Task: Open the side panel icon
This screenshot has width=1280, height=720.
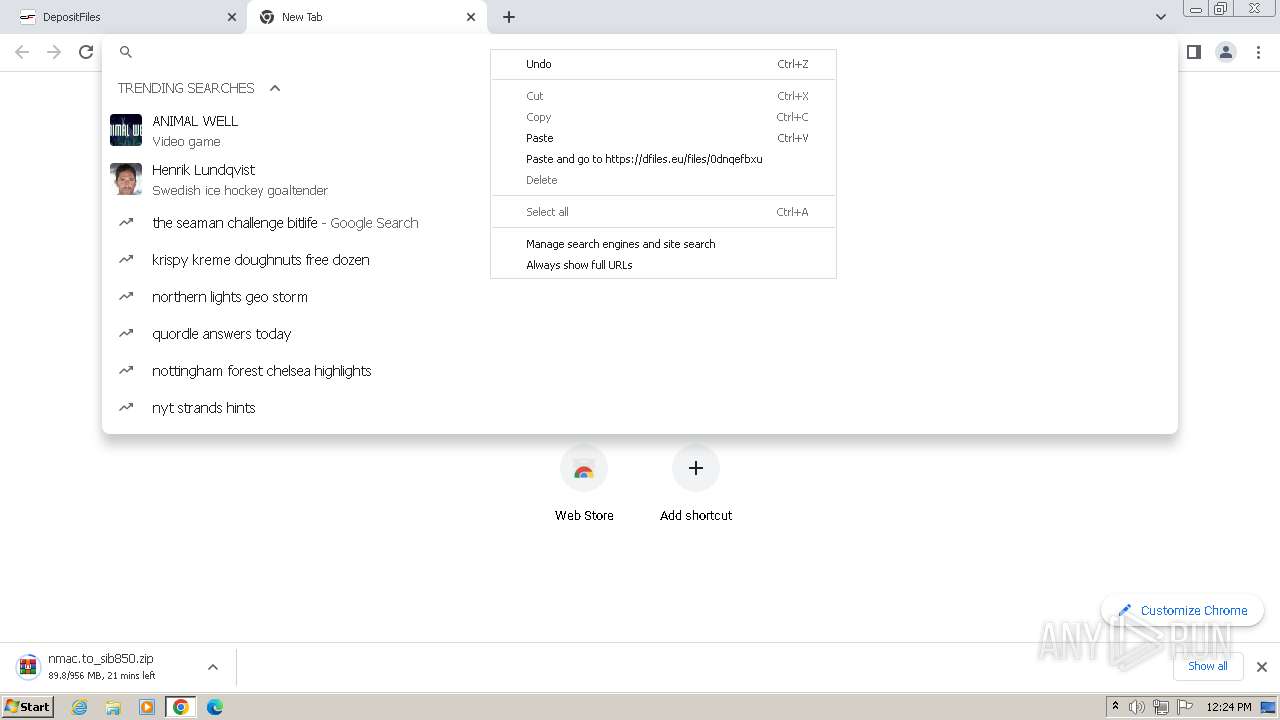Action: coord(1193,52)
